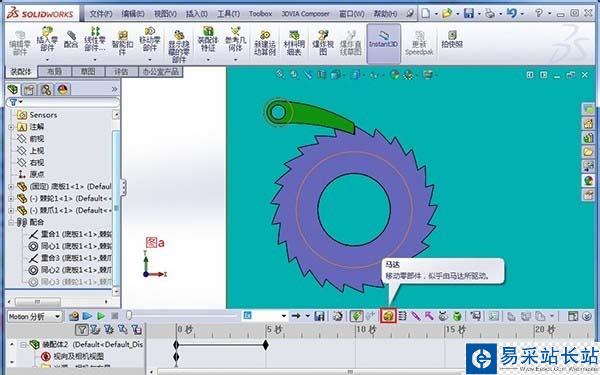Select the Mate (配合) tool
The height and width of the screenshot is (375, 600).
point(71,40)
